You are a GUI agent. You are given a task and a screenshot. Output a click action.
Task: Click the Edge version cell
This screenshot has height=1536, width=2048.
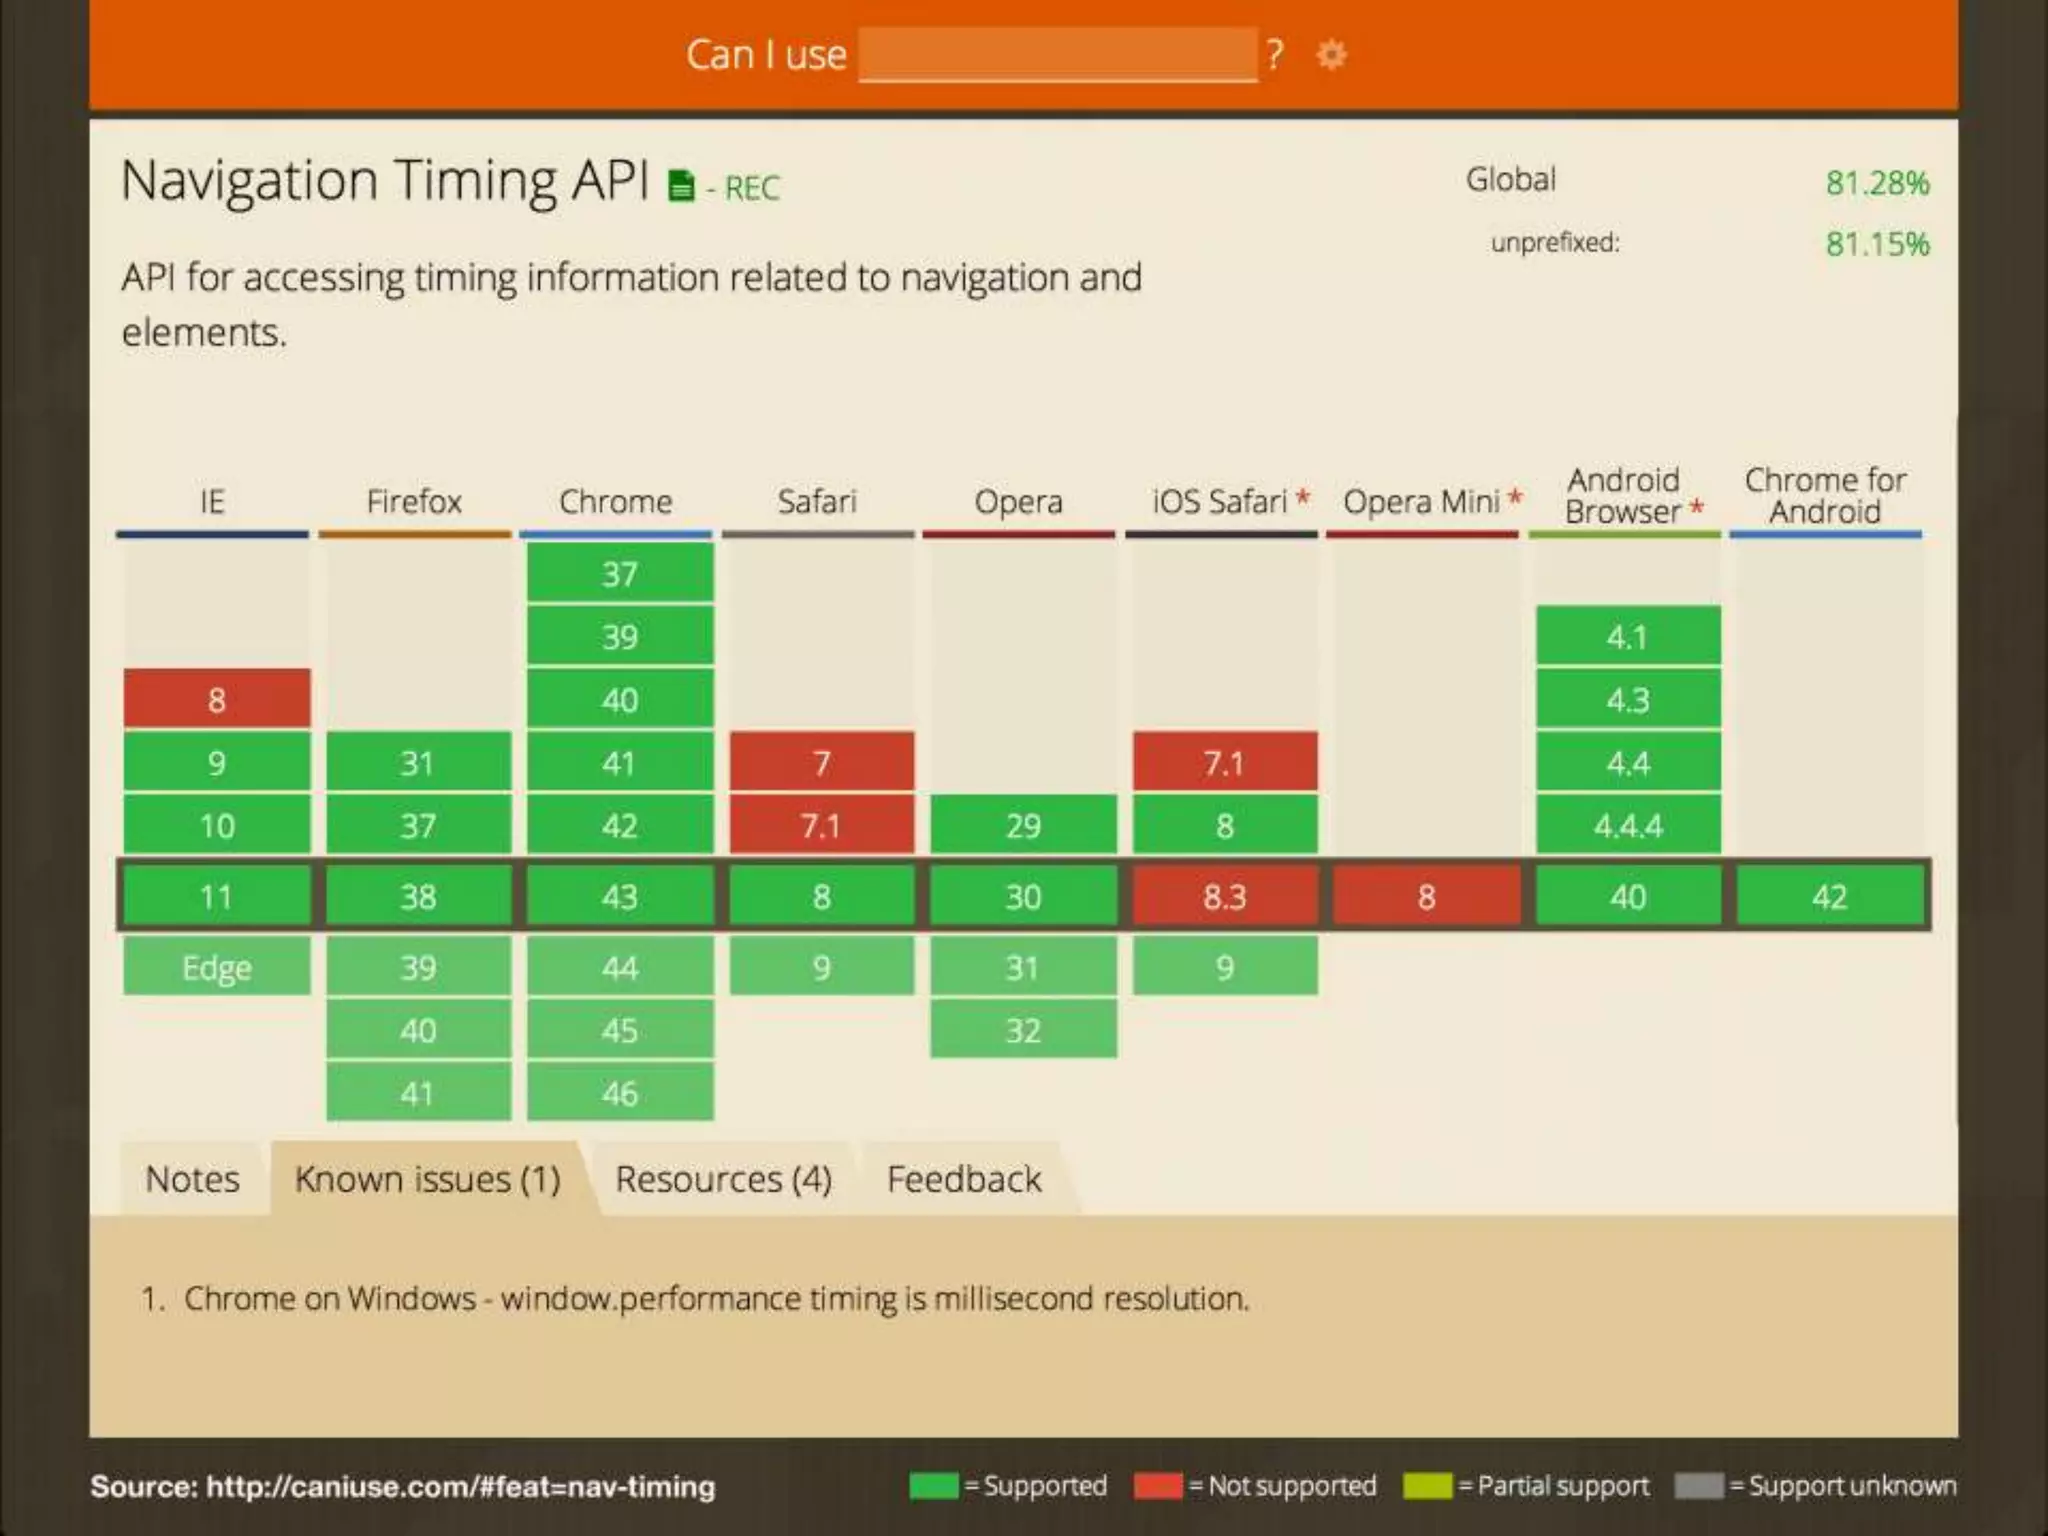217,967
